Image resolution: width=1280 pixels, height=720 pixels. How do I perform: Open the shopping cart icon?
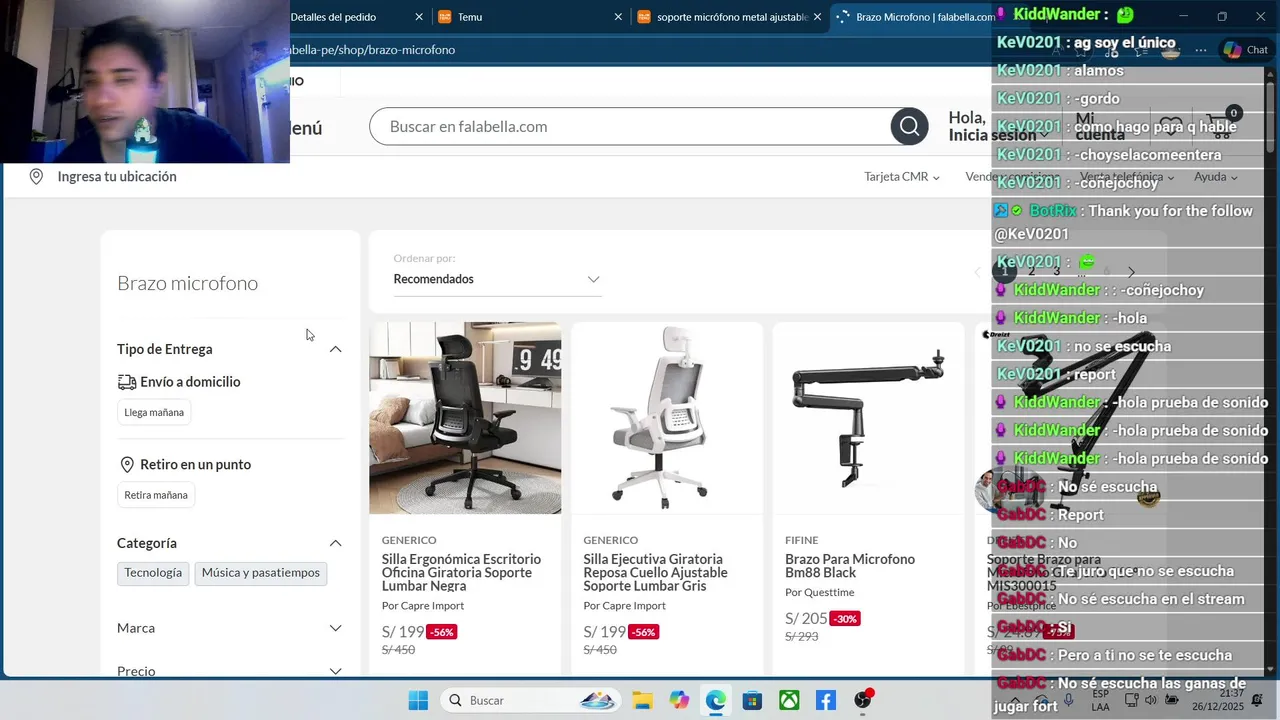point(1220,126)
